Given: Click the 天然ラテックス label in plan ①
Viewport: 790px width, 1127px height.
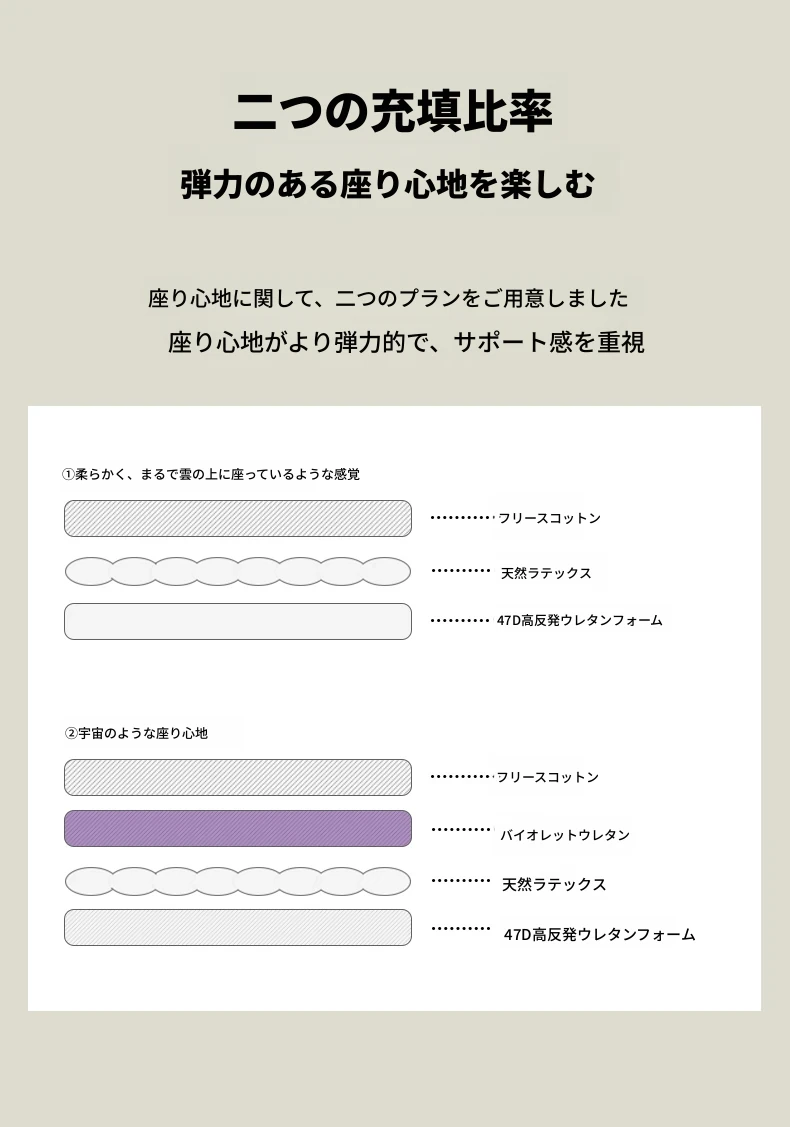Looking at the screenshot, I should coord(546,573).
